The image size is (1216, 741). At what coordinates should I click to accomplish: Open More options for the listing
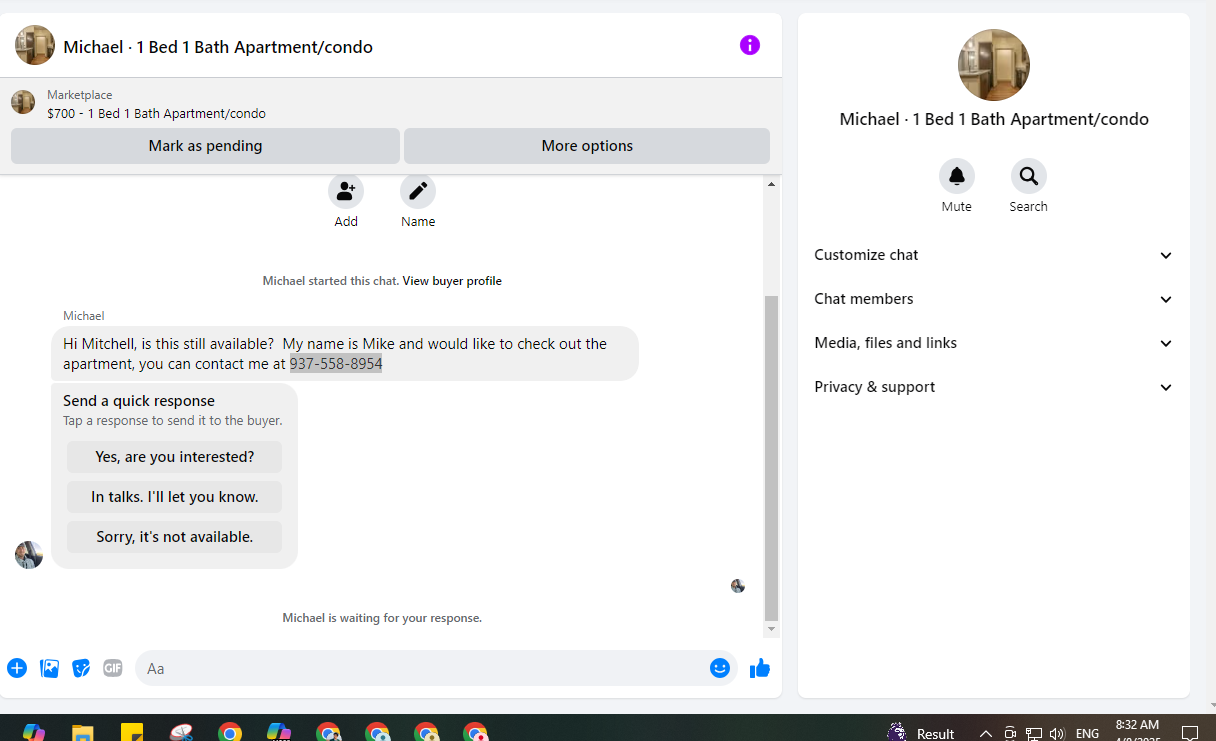(x=587, y=146)
